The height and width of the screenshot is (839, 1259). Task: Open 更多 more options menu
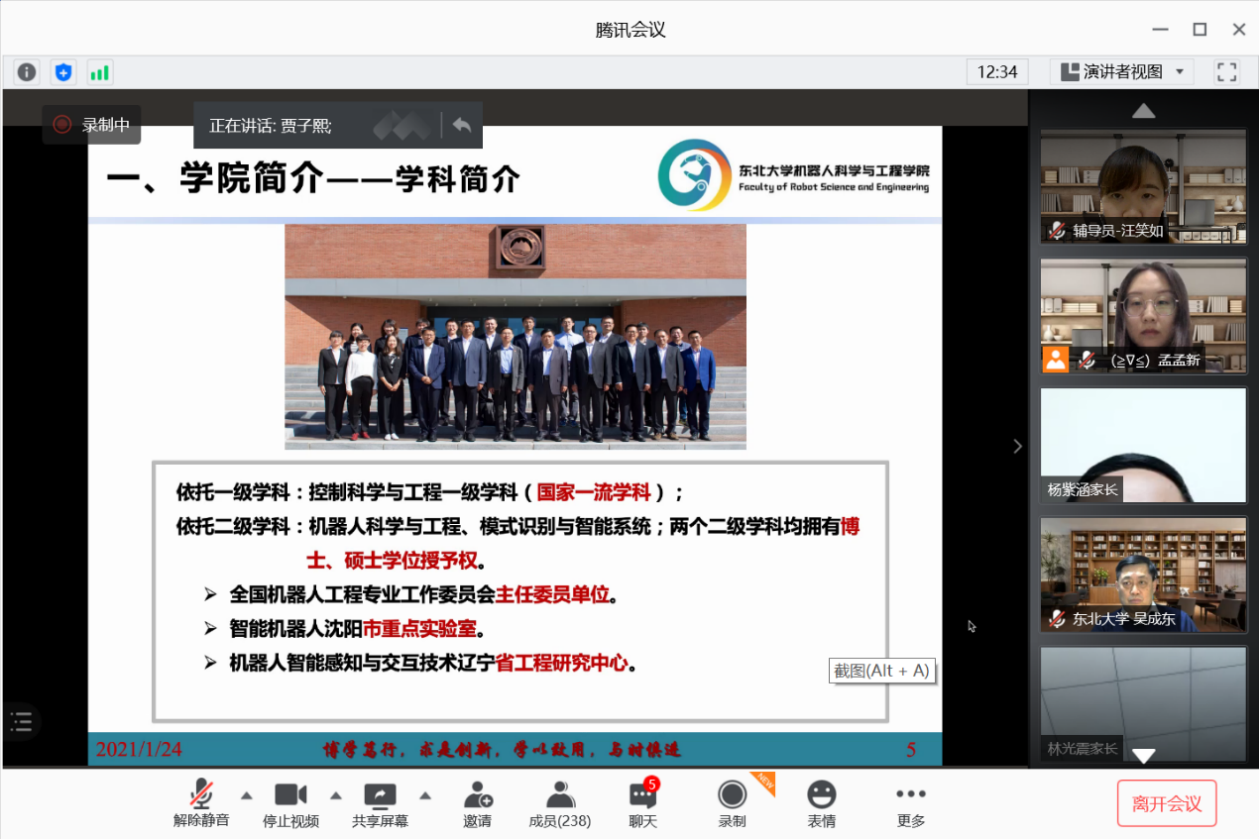tap(910, 804)
